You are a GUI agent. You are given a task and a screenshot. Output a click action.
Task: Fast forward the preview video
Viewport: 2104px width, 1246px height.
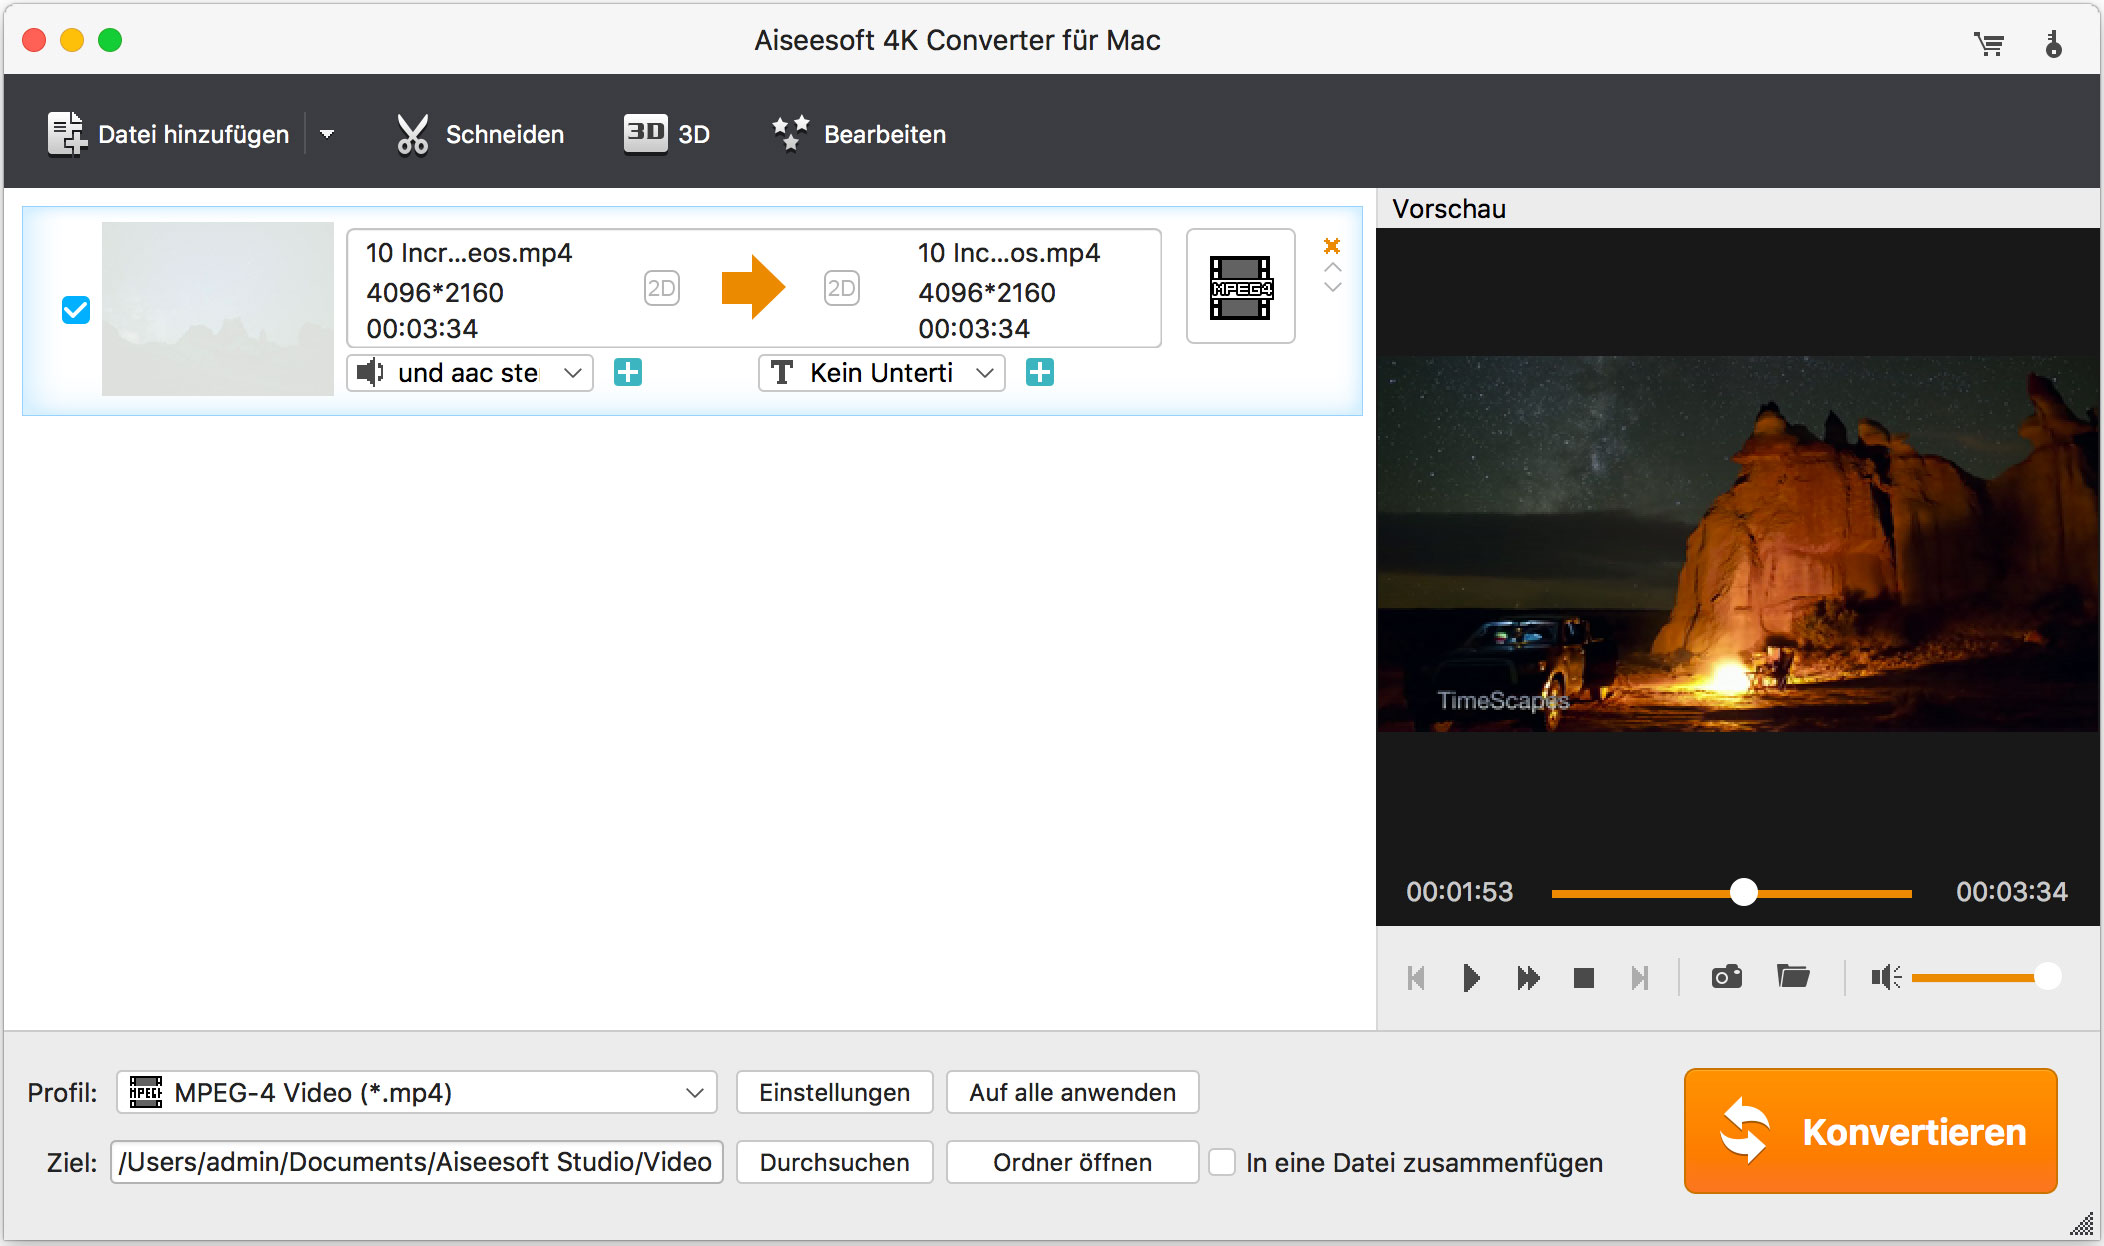1528,977
